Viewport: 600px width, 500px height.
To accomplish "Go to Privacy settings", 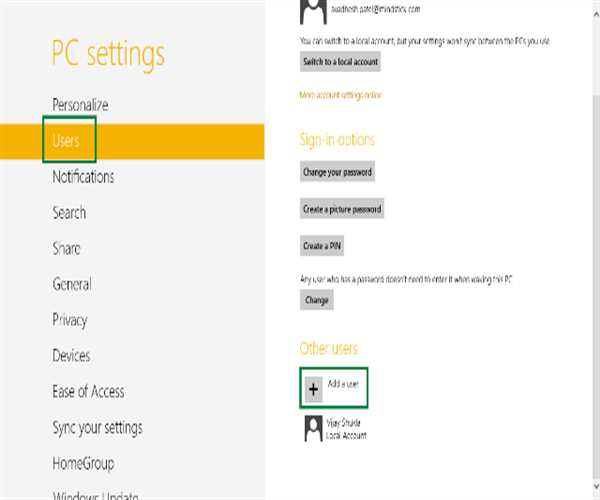I will (x=70, y=320).
